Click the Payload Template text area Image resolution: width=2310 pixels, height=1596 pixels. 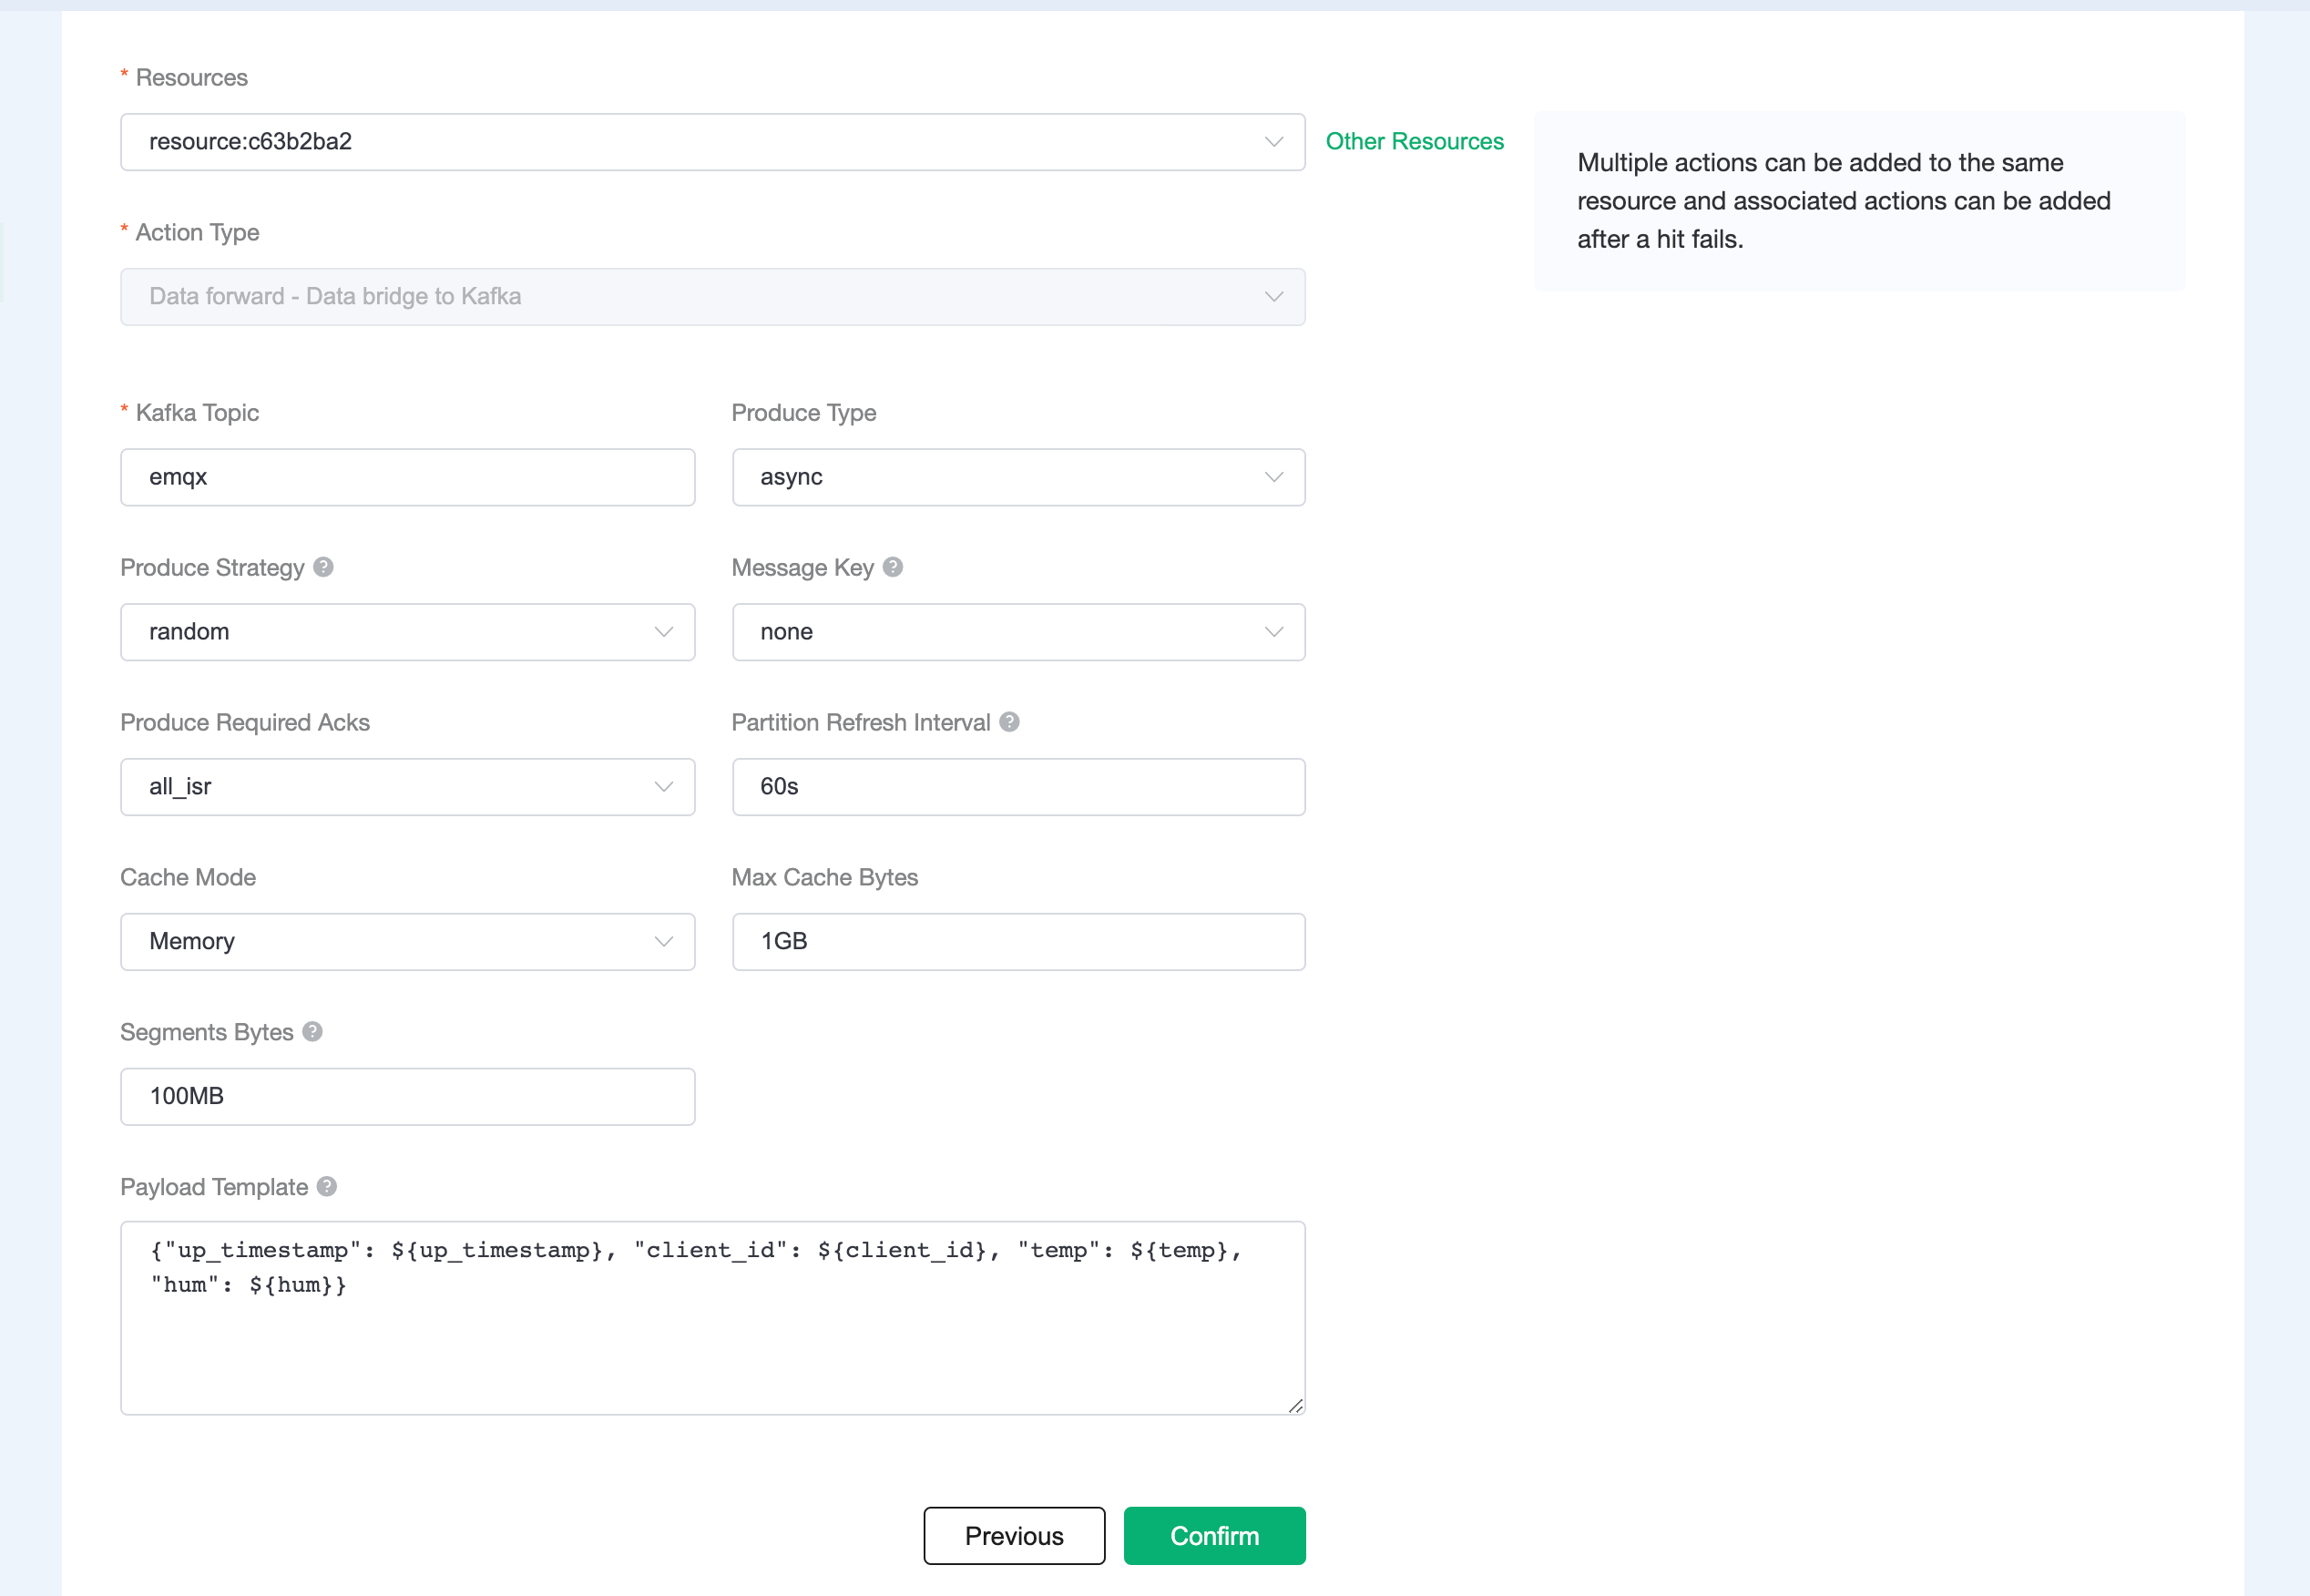[x=712, y=1315]
